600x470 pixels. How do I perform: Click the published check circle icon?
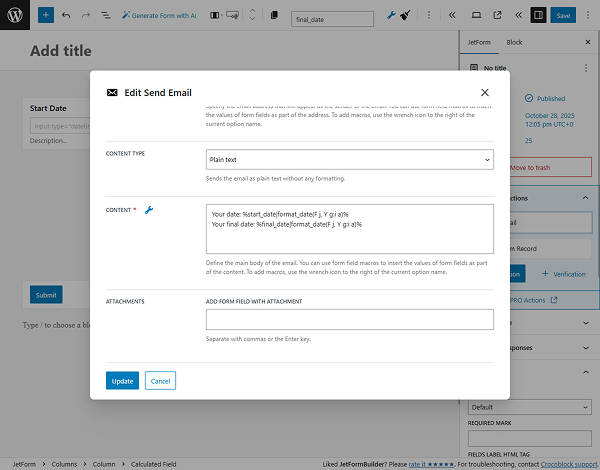coord(529,98)
